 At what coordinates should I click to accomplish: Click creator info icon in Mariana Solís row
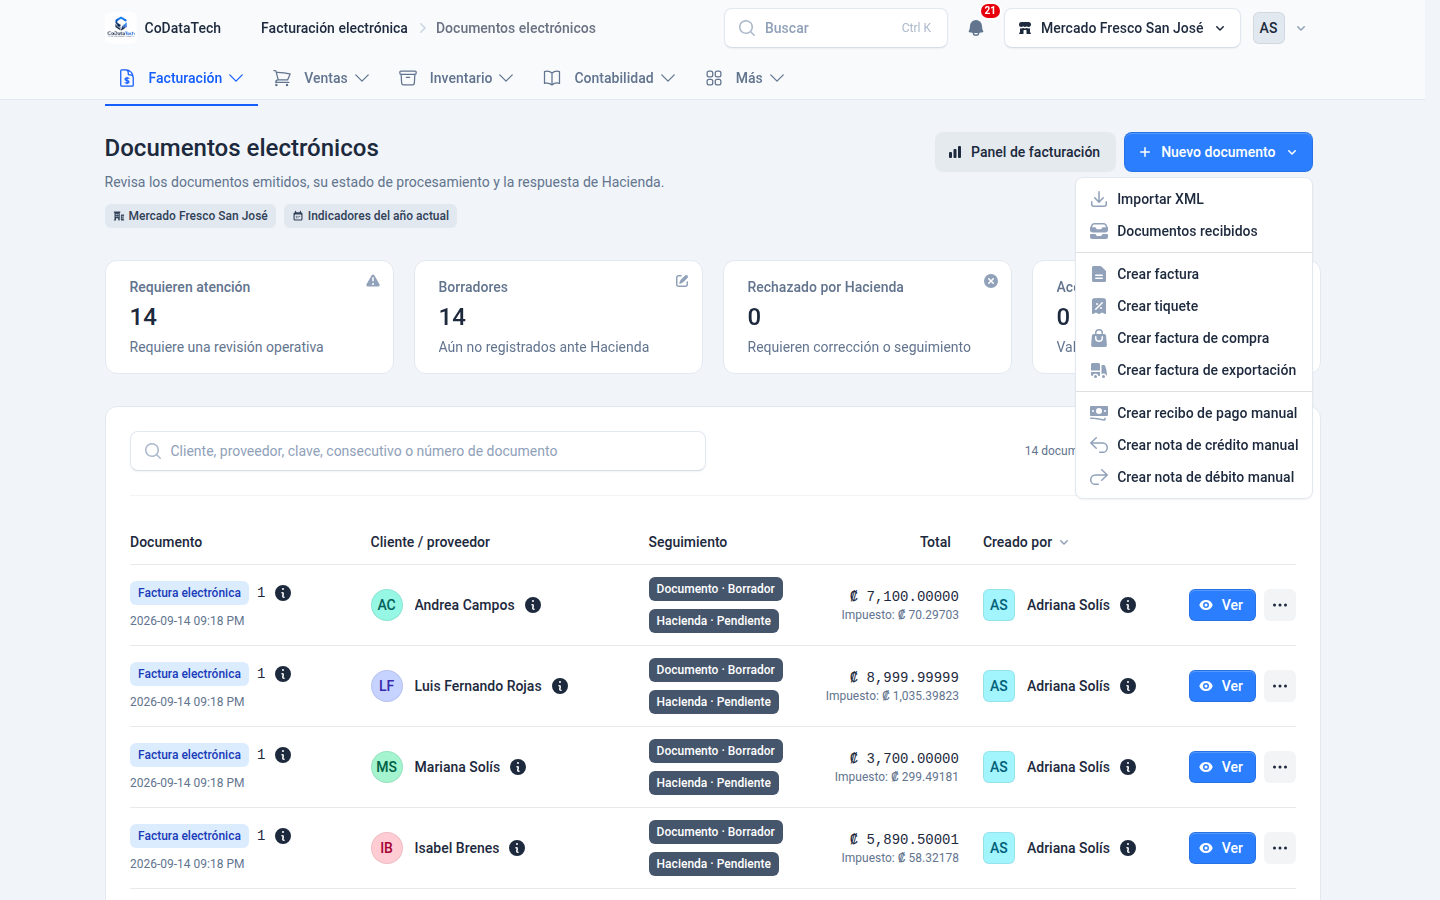[1128, 767]
